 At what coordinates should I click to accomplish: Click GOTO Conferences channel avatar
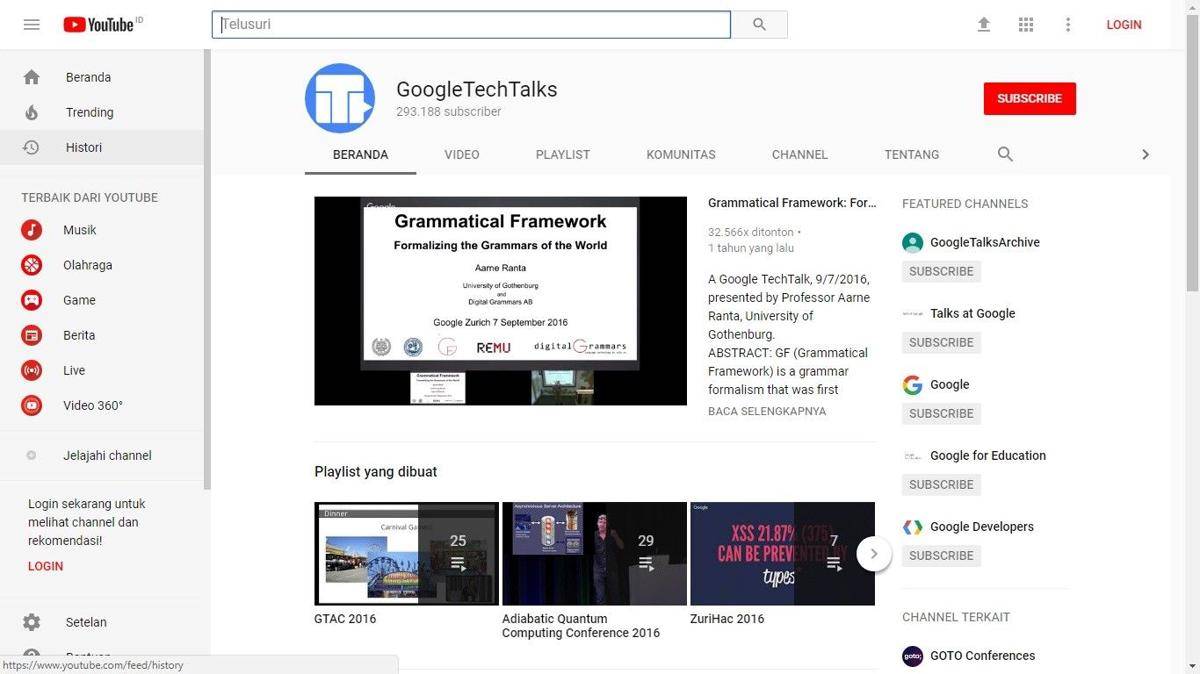(x=912, y=656)
